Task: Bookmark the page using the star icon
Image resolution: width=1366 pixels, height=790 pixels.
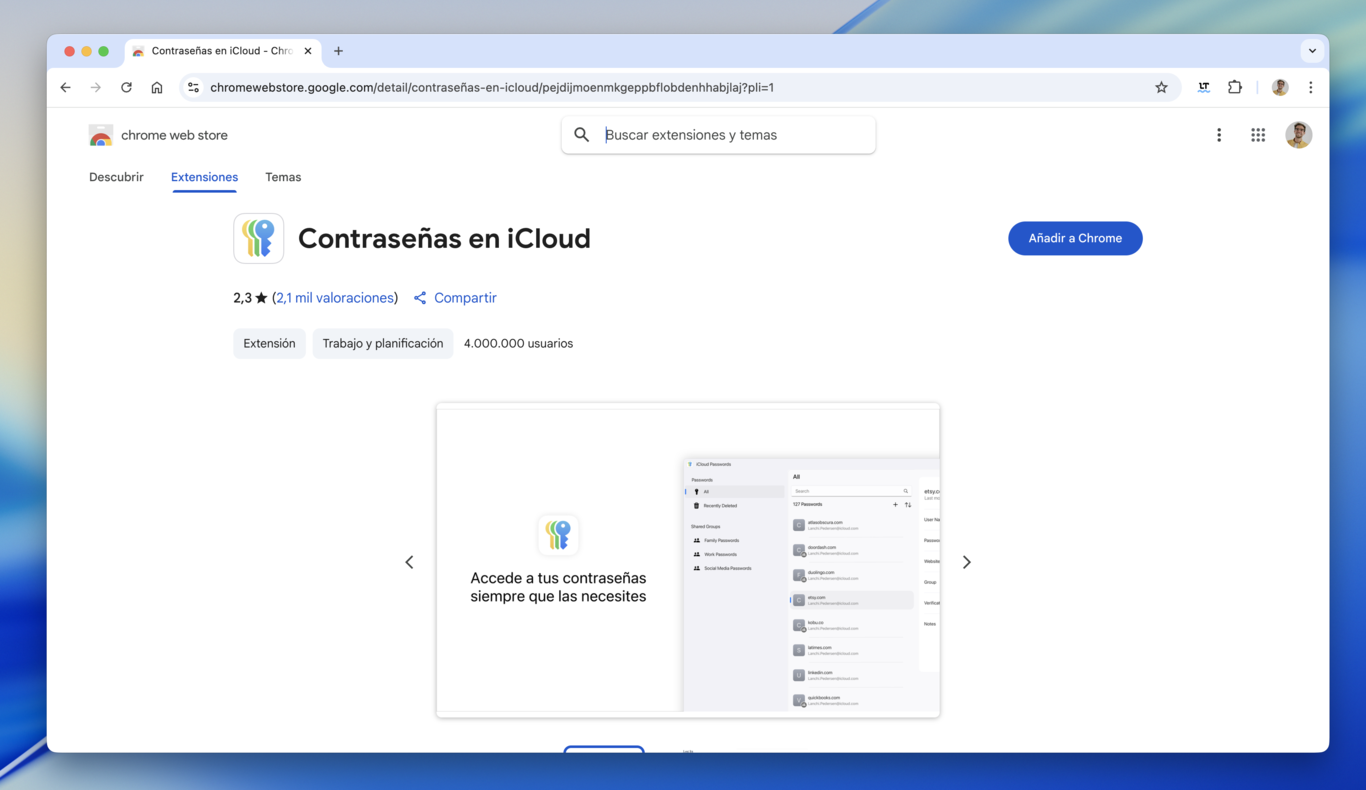Action: tap(1161, 87)
